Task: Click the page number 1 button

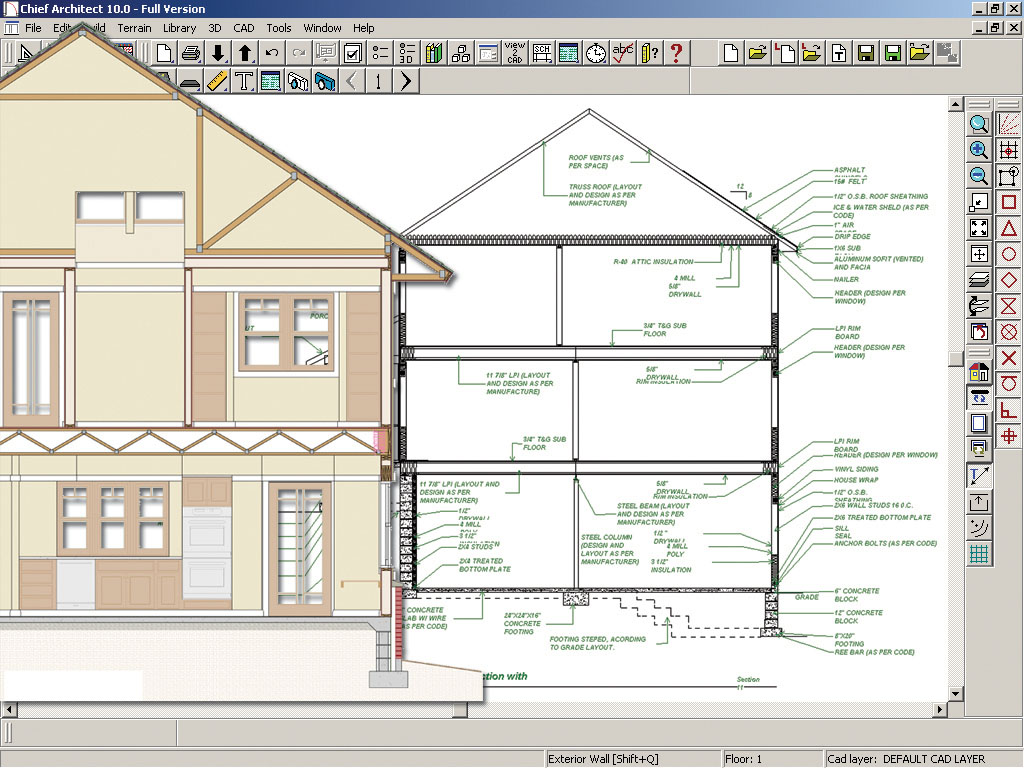Action: [378, 82]
